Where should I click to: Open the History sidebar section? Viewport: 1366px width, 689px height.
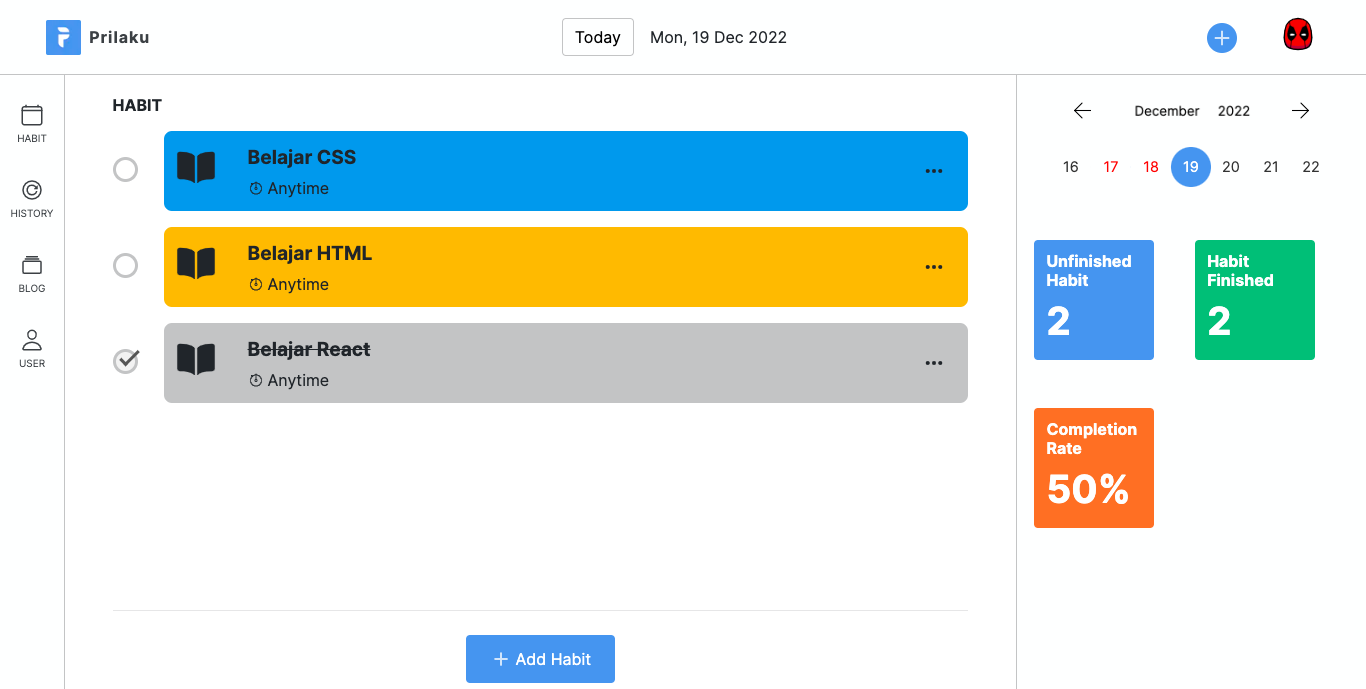pos(32,199)
